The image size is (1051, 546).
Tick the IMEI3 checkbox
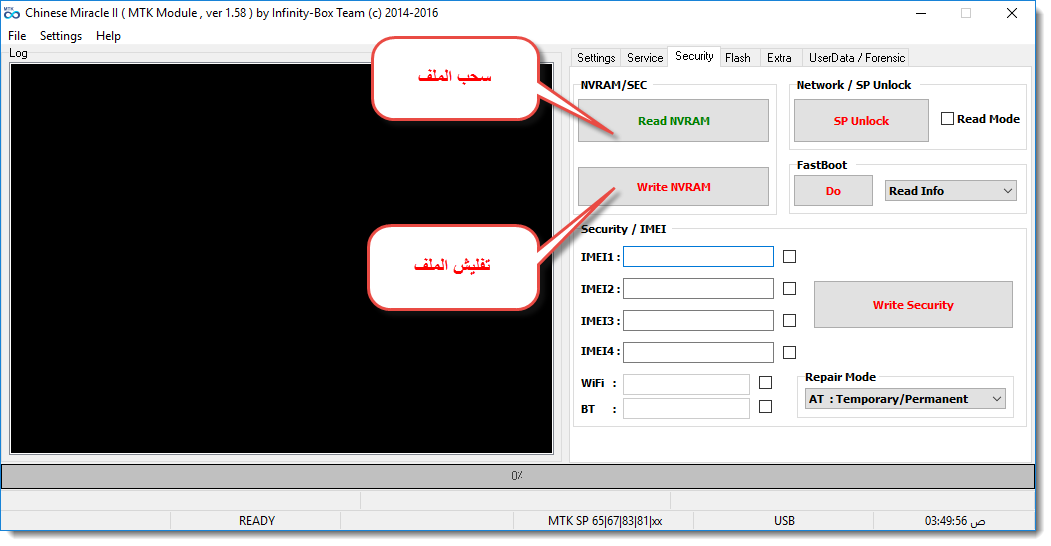click(790, 321)
